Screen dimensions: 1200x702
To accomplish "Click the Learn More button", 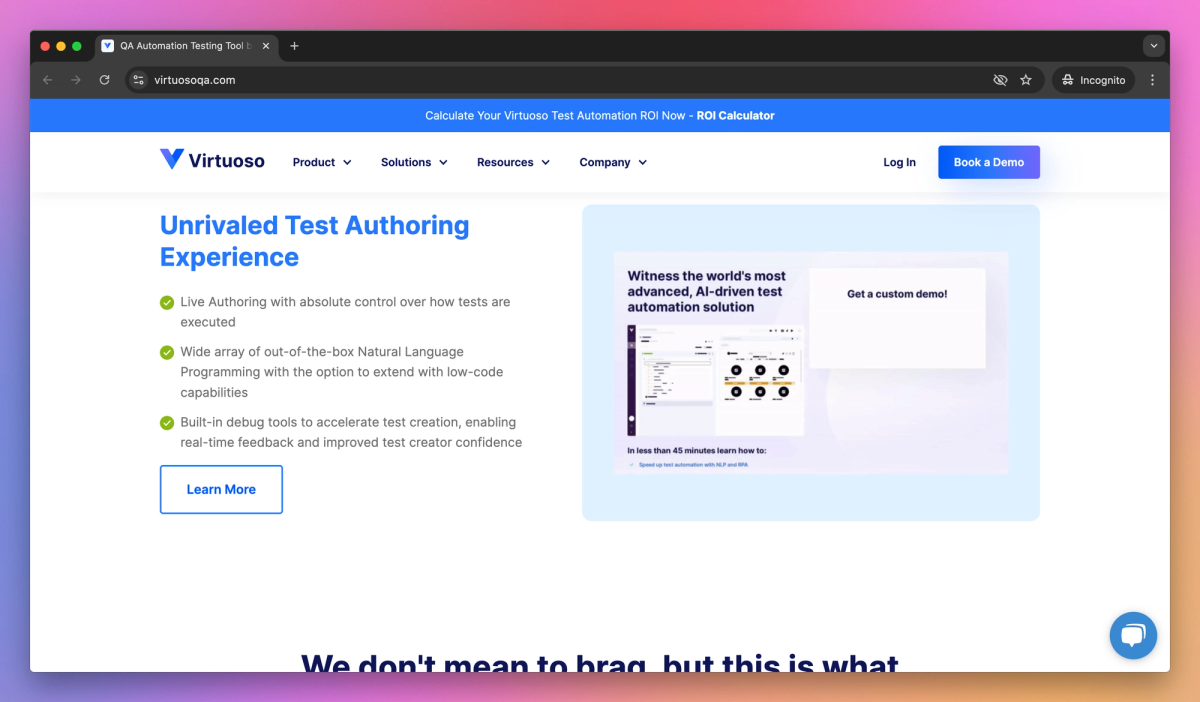I will pyautogui.click(x=221, y=489).
